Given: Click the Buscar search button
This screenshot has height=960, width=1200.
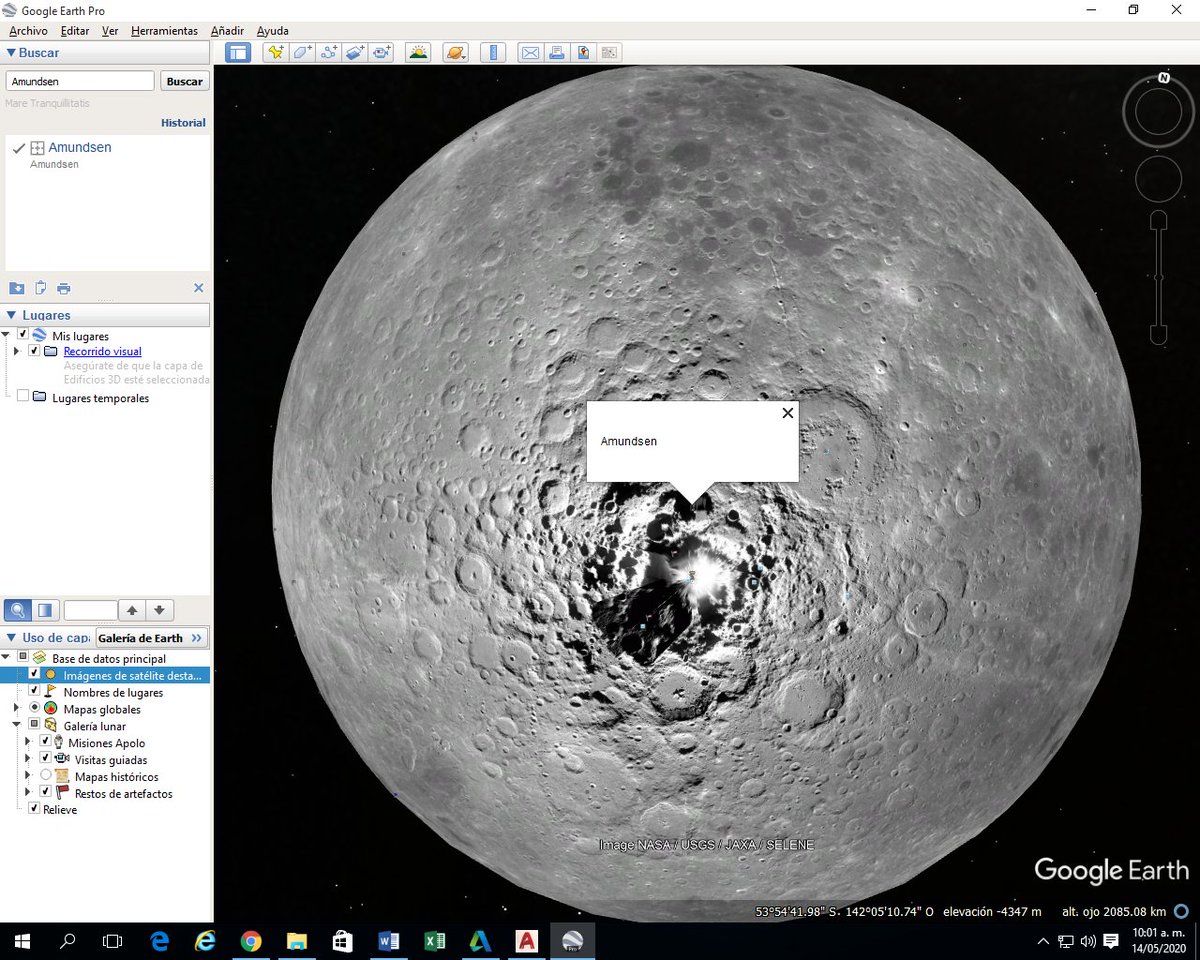Looking at the screenshot, I should pos(184,81).
